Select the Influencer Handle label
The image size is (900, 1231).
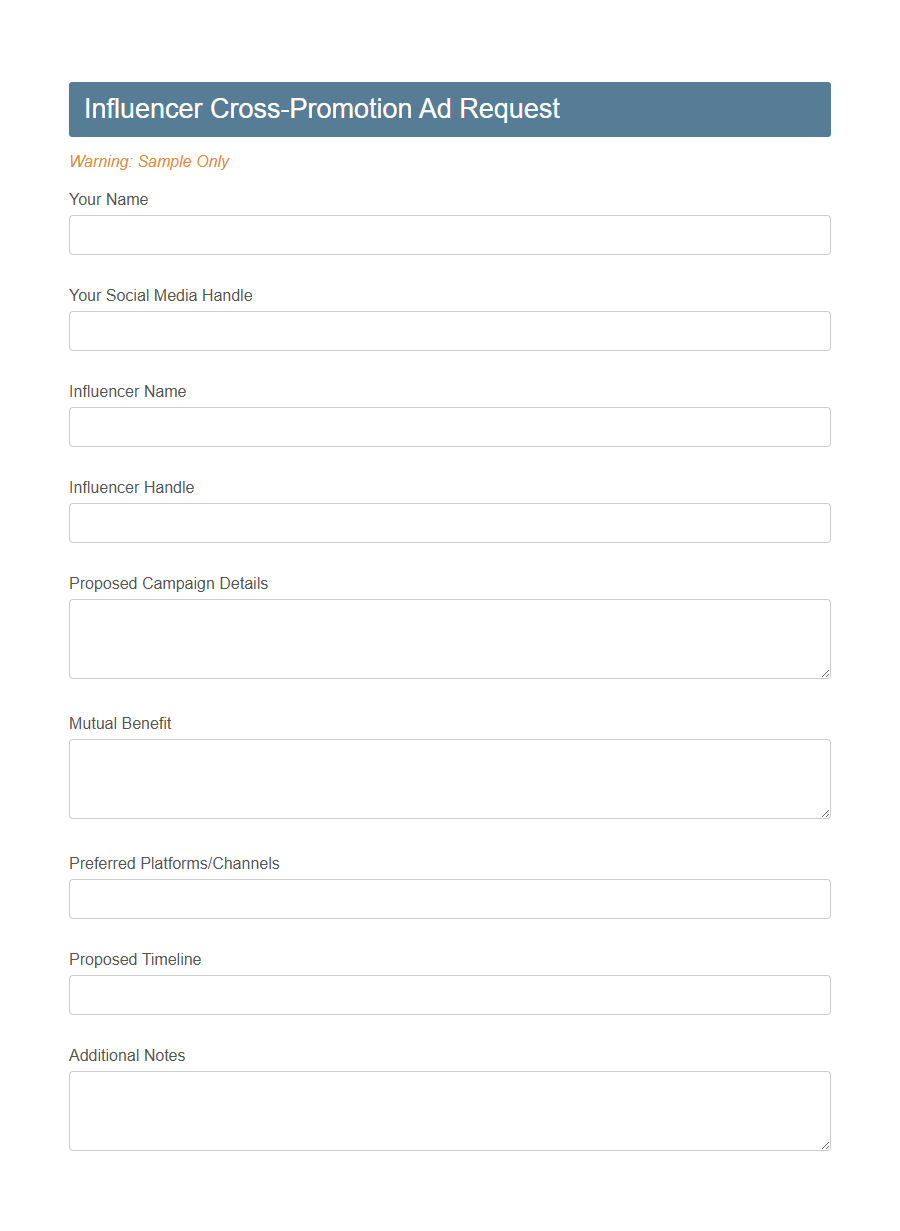point(131,487)
